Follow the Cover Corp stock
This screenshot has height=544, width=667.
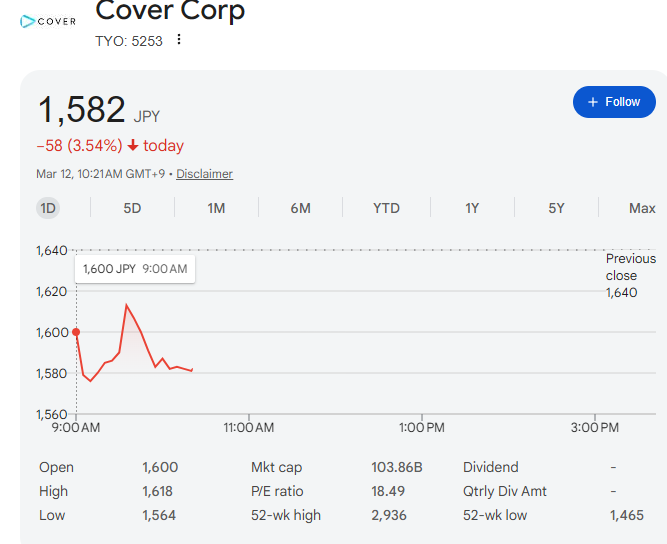pyautogui.click(x=614, y=102)
